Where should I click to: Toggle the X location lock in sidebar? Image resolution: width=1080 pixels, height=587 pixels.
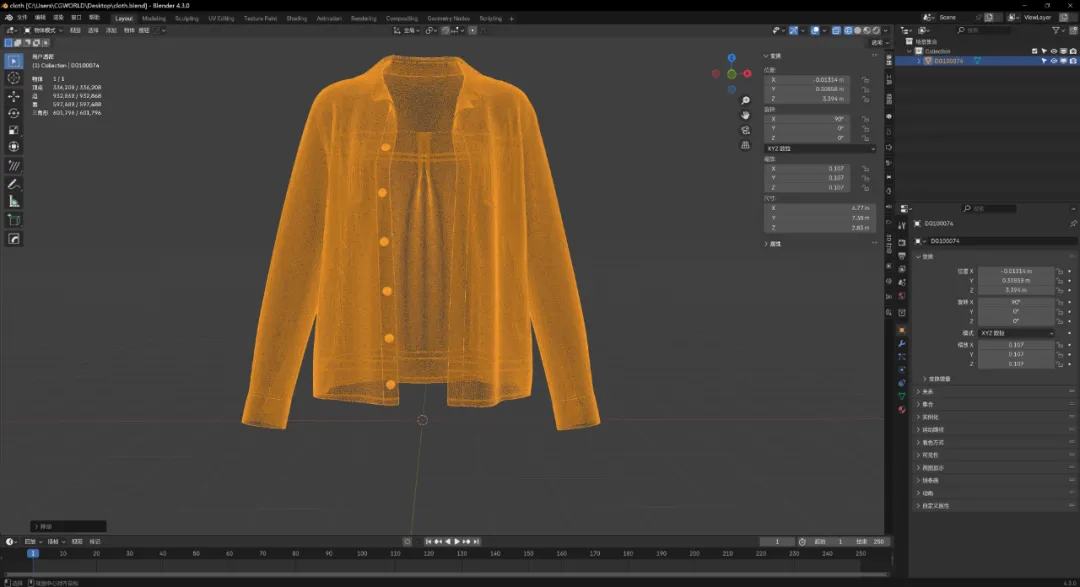click(x=864, y=79)
